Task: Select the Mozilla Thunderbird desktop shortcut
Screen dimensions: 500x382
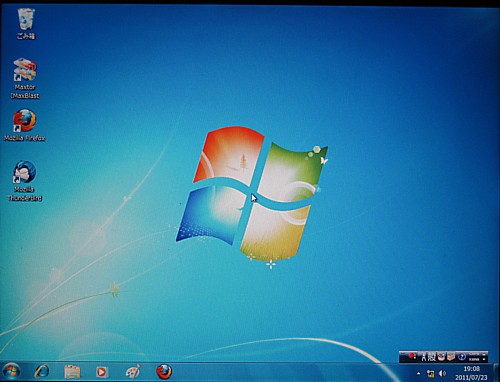Action: (x=25, y=181)
